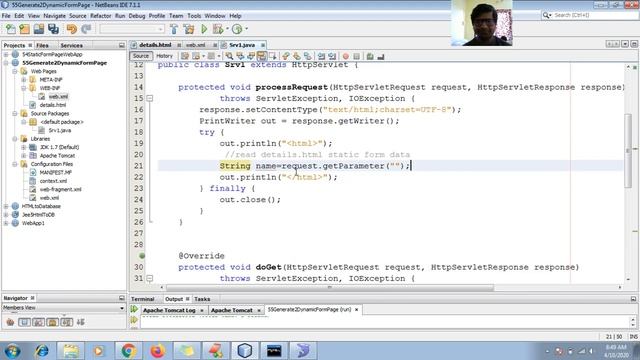Click the Uncomment editor toolbar icon
The width and height of the screenshot is (640, 360).
click(x=381, y=56)
